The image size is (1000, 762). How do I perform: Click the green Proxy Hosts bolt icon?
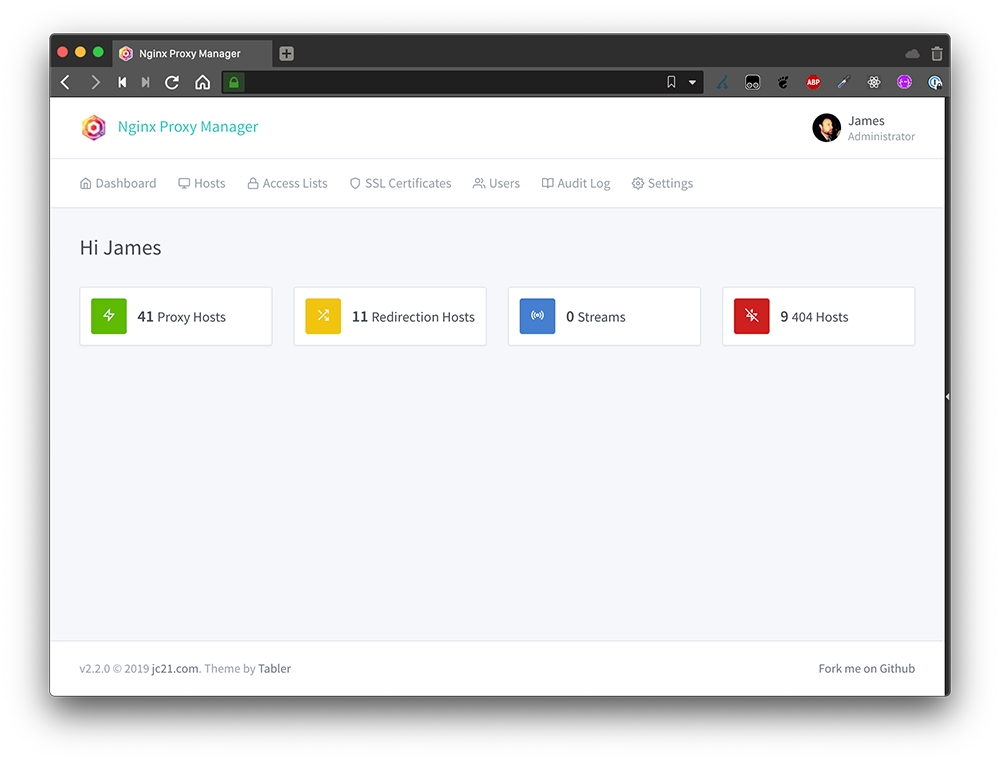(109, 316)
